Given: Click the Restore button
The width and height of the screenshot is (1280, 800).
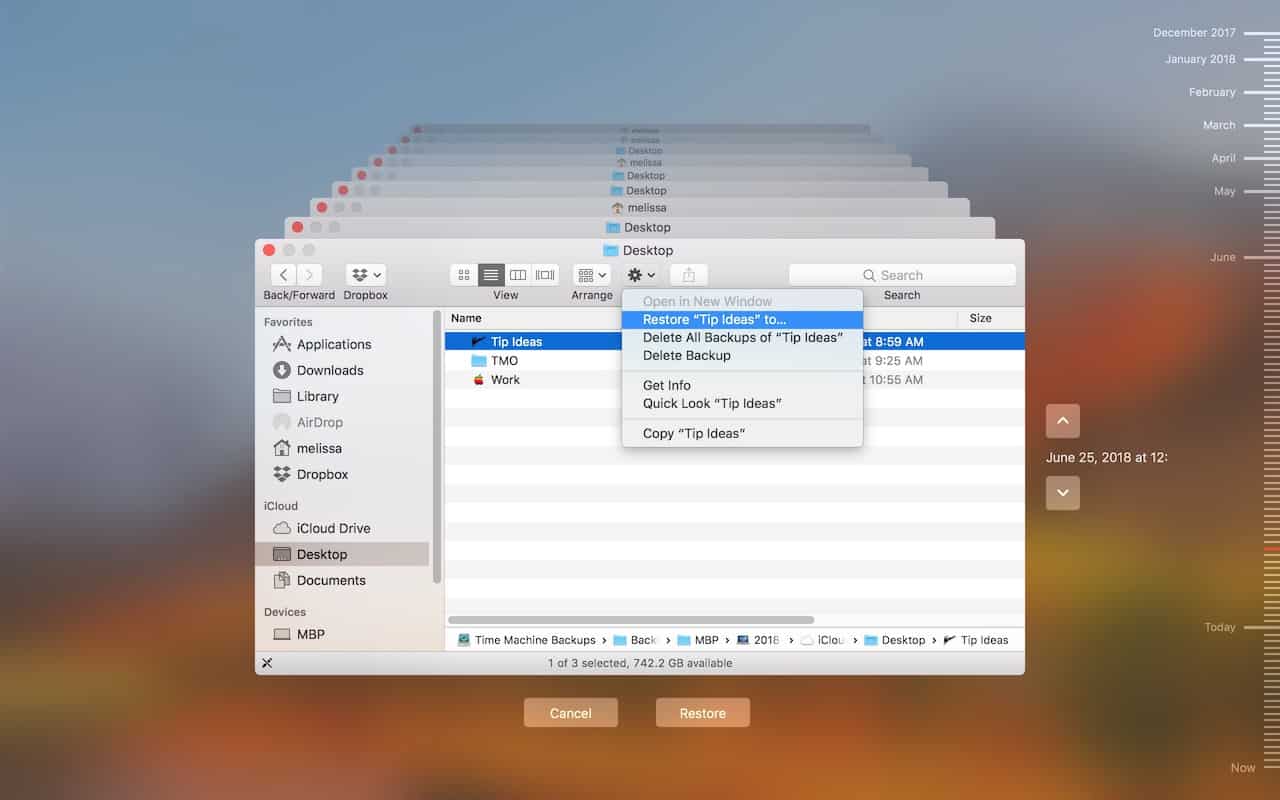Looking at the screenshot, I should (x=702, y=713).
